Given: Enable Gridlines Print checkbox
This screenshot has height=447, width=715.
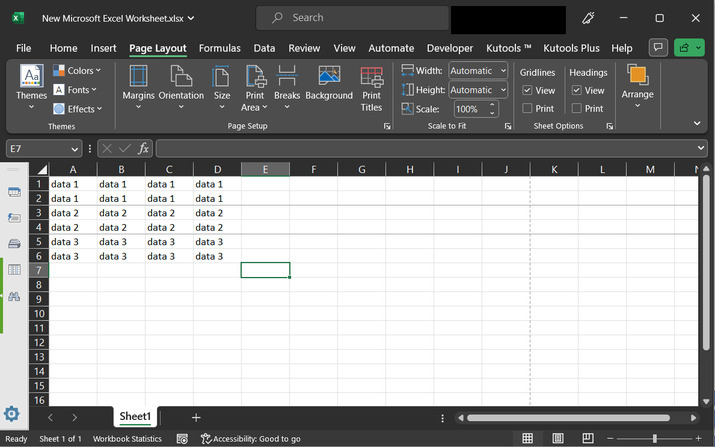Looking at the screenshot, I should point(527,109).
